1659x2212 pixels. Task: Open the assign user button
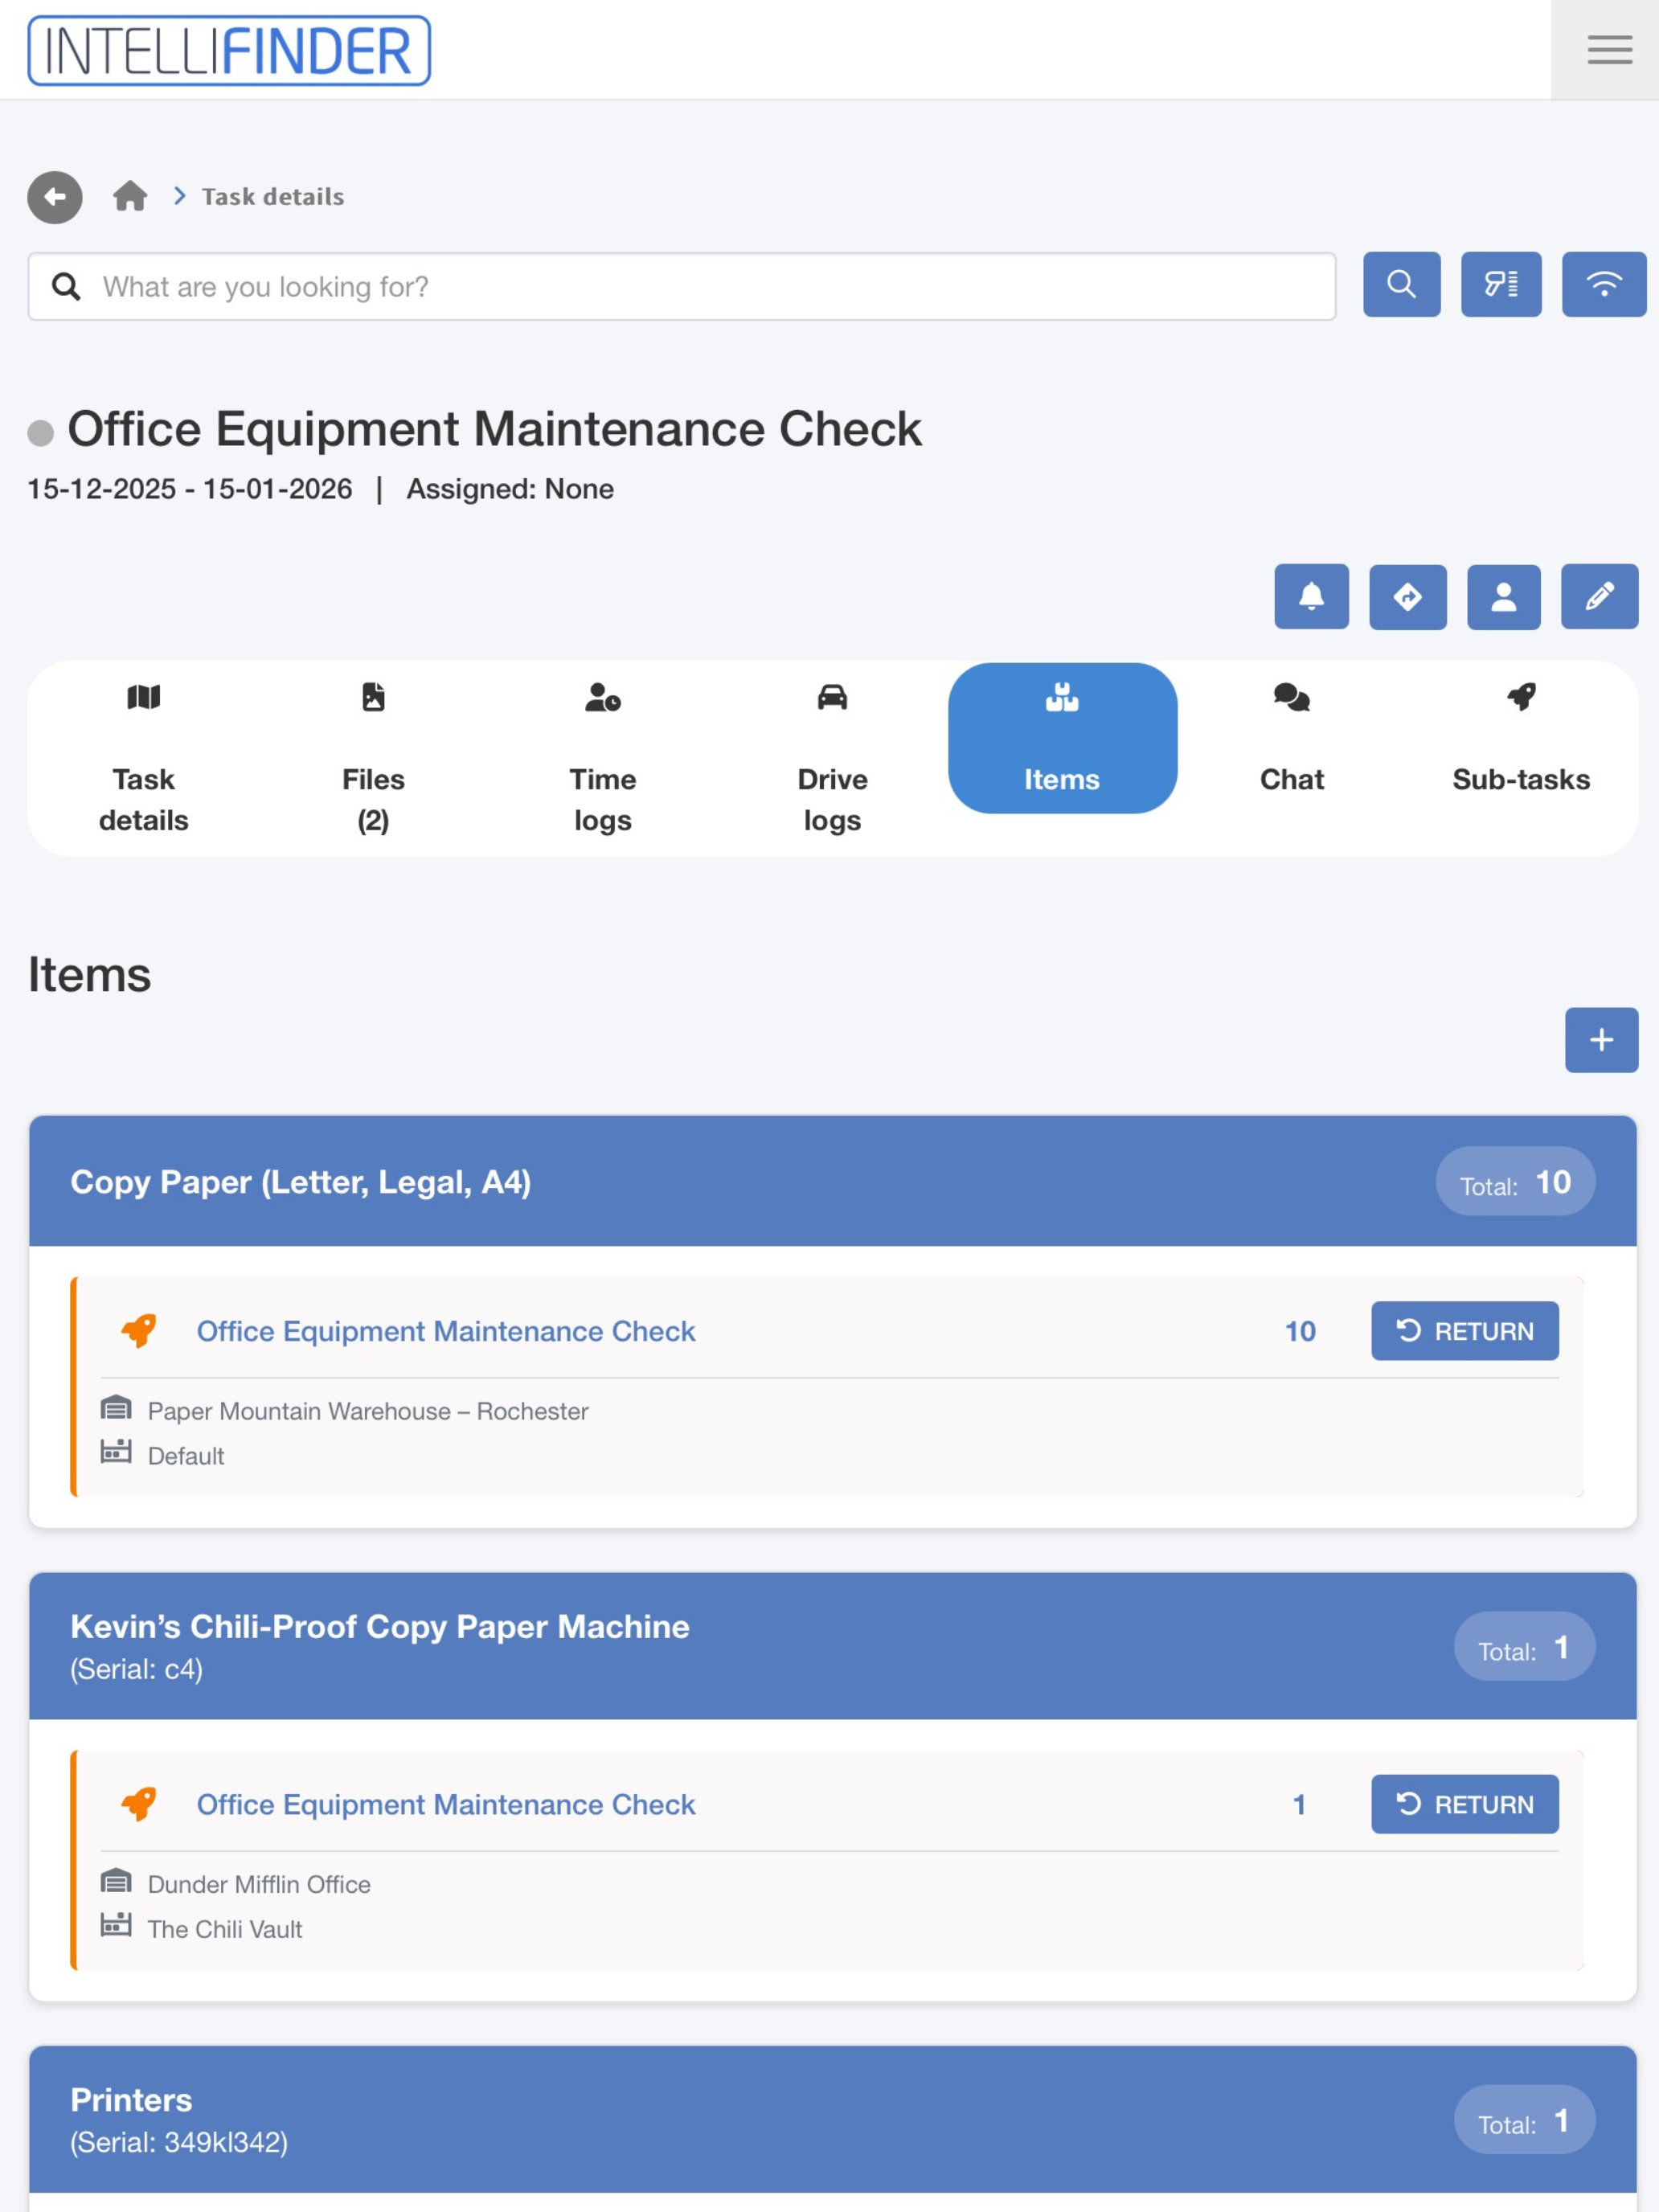coord(1503,597)
